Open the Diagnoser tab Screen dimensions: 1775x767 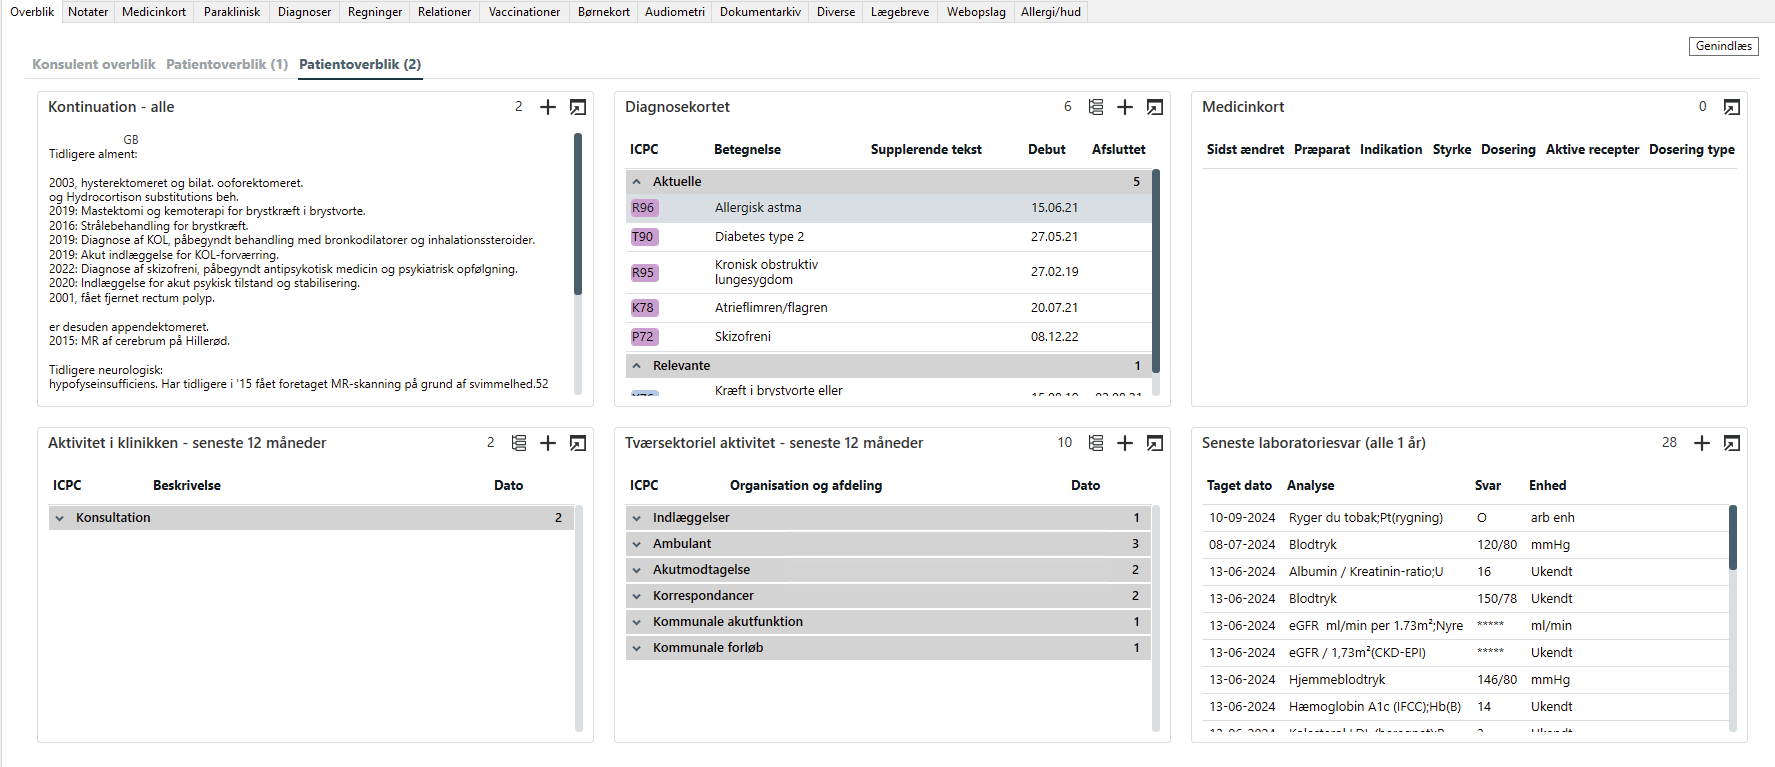tap(305, 12)
